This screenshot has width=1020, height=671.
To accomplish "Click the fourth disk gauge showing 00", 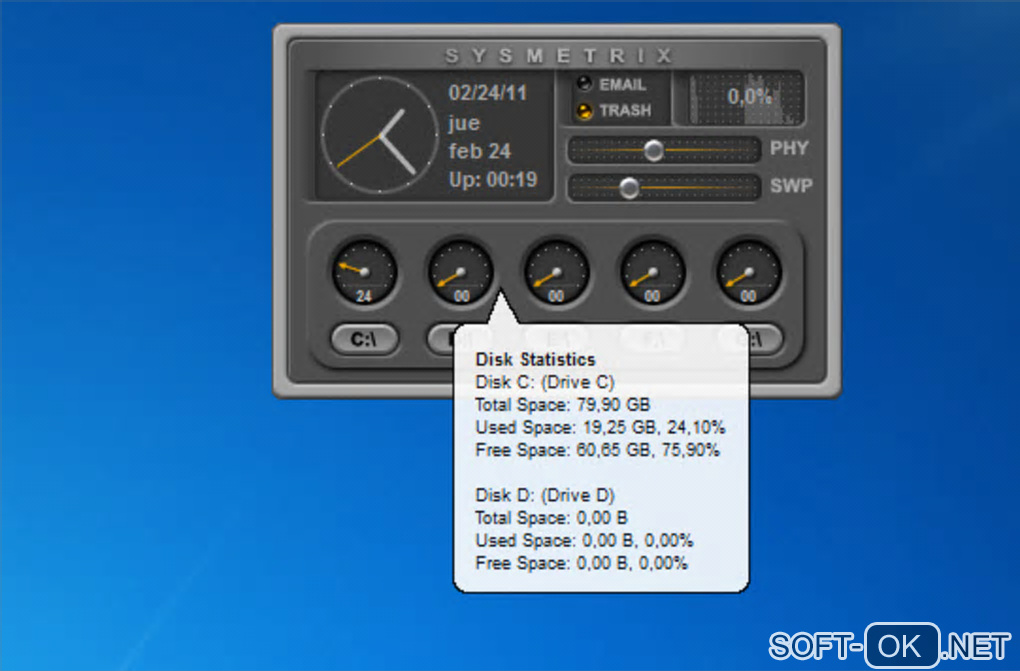I will (x=652, y=273).
